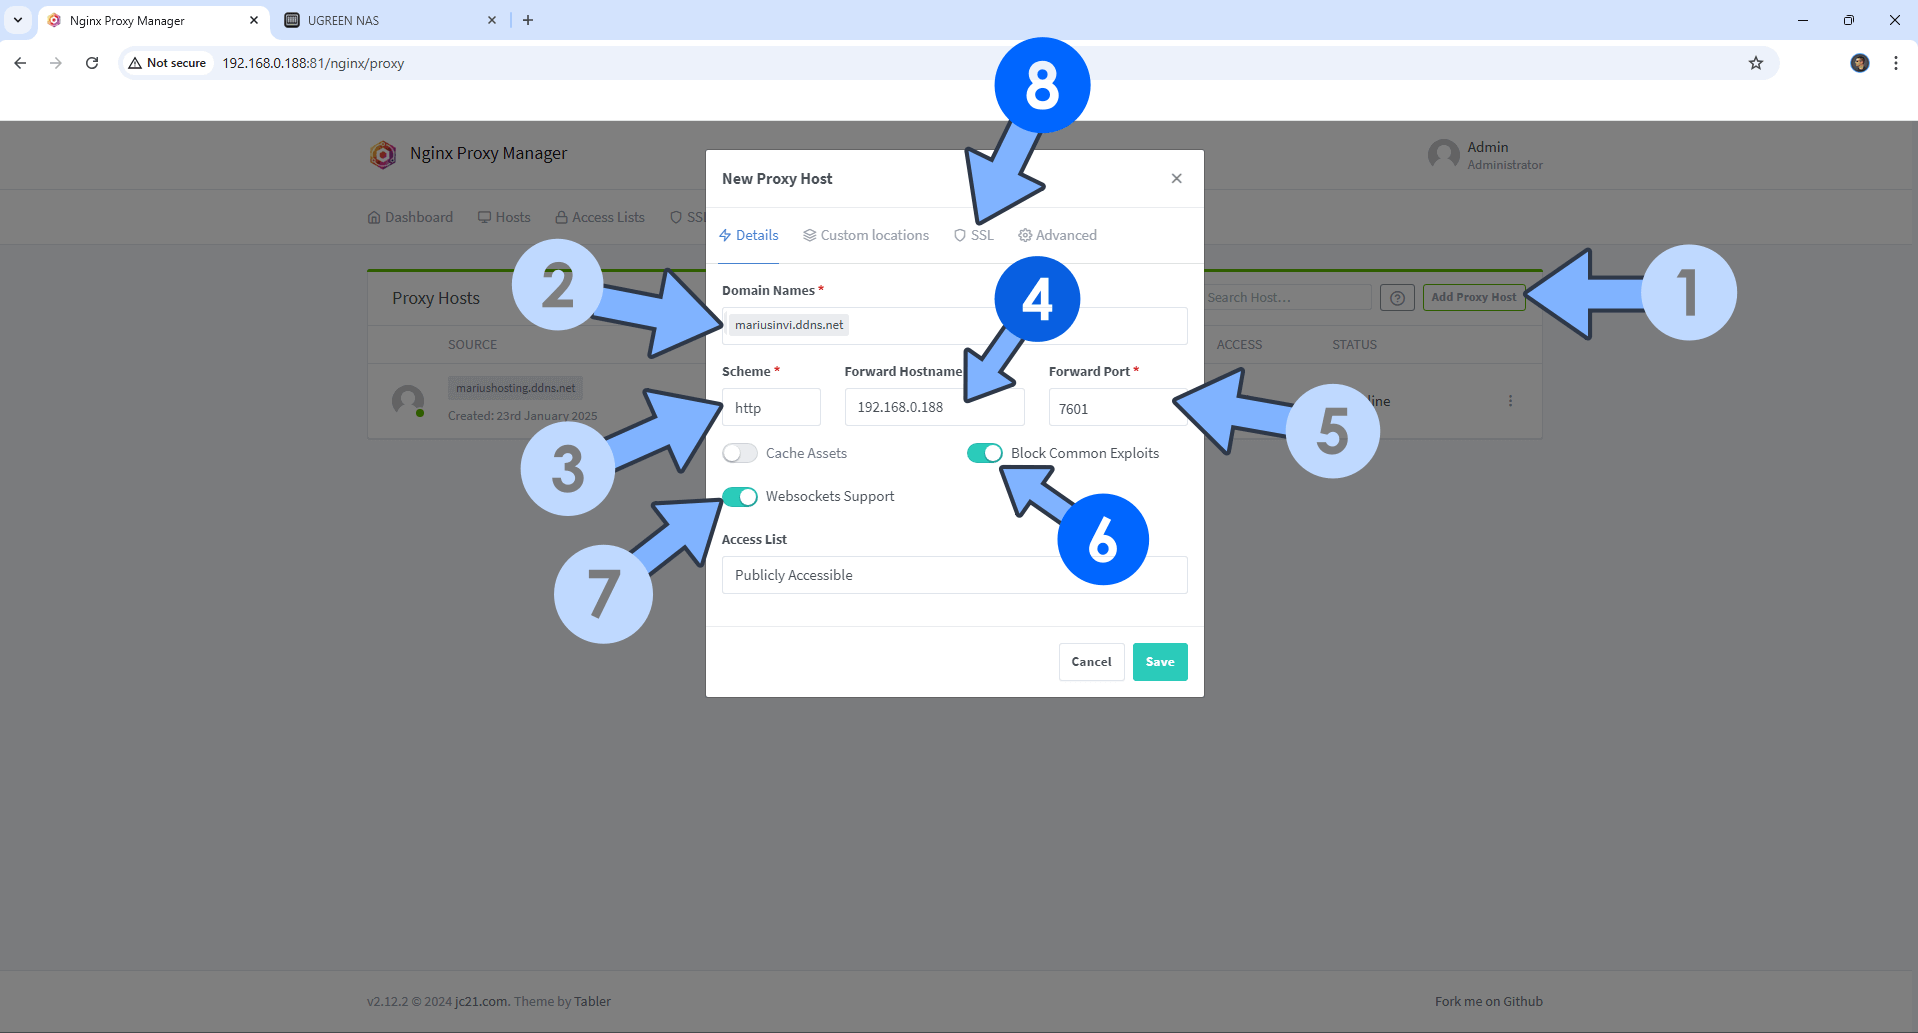Close the New Proxy Host dialog
This screenshot has width=1918, height=1033.
(x=1176, y=179)
